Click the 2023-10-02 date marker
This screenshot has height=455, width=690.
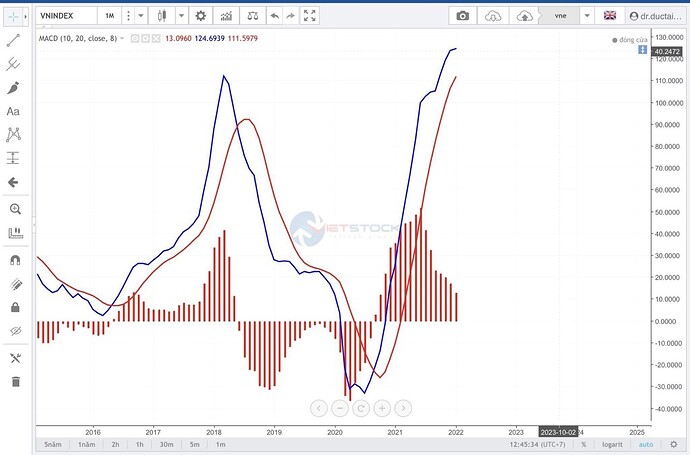558,432
